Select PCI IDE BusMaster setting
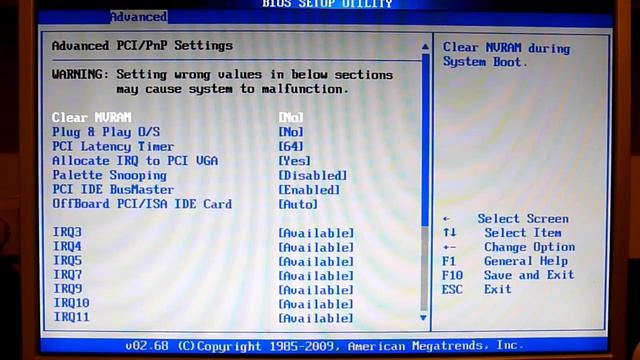 pyautogui.click(x=113, y=190)
